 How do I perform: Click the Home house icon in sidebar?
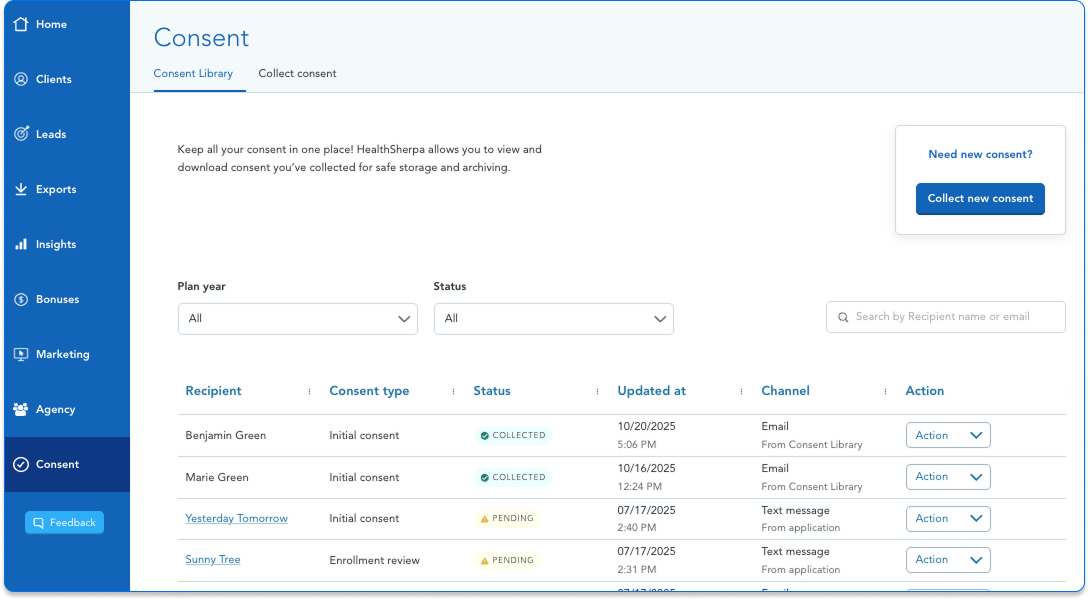click(x=21, y=24)
